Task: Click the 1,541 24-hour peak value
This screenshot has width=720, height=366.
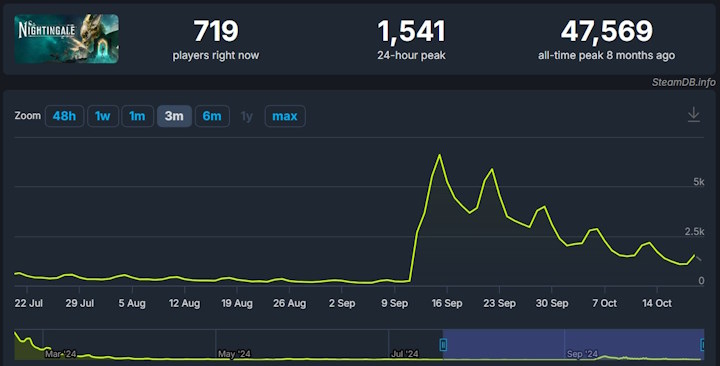Action: pyautogui.click(x=411, y=31)
